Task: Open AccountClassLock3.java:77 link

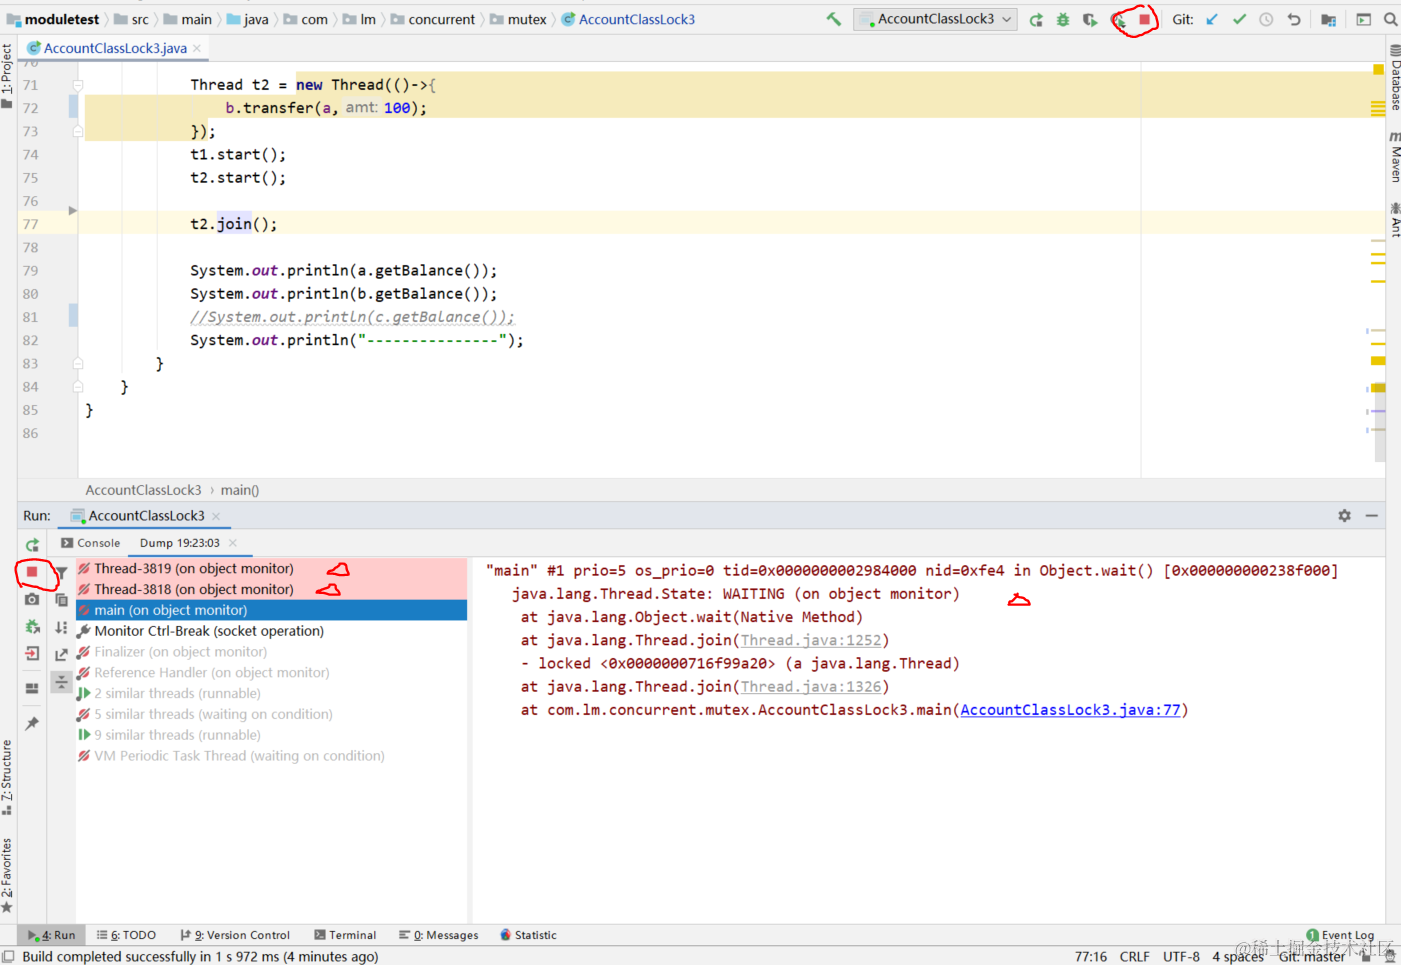Action: pyautogui.click(x=1070, y=710)
